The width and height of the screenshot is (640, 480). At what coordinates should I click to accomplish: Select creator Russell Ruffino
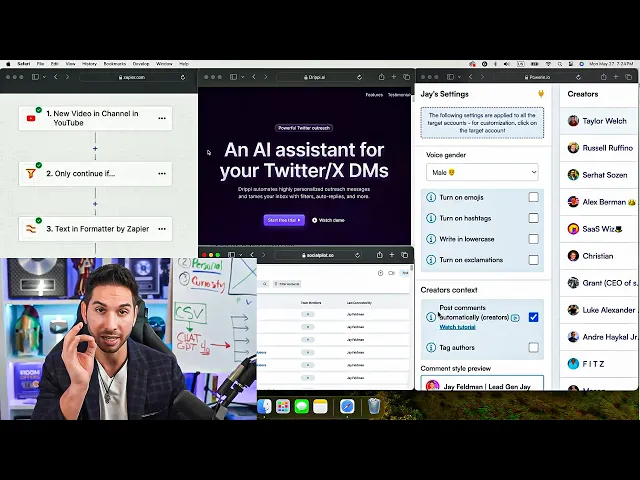point(598,148)
